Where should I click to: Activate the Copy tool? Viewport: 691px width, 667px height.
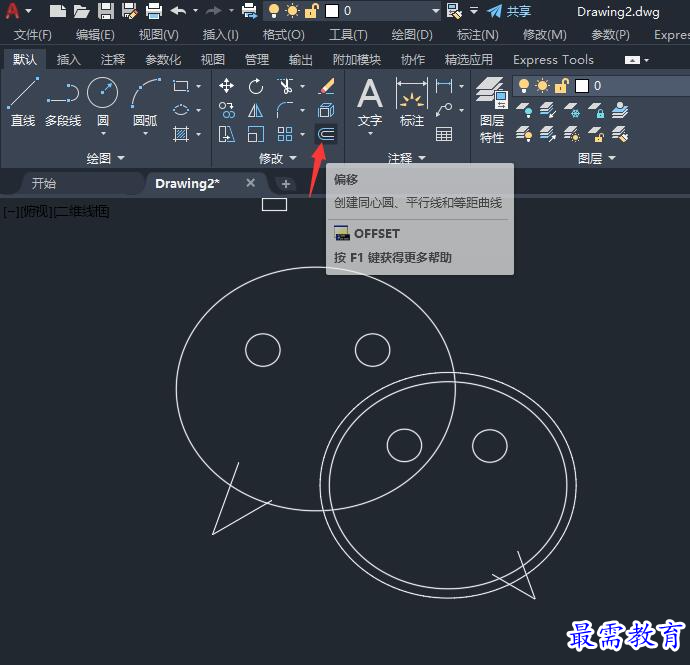pyautogui.click(x=226, y=110)
